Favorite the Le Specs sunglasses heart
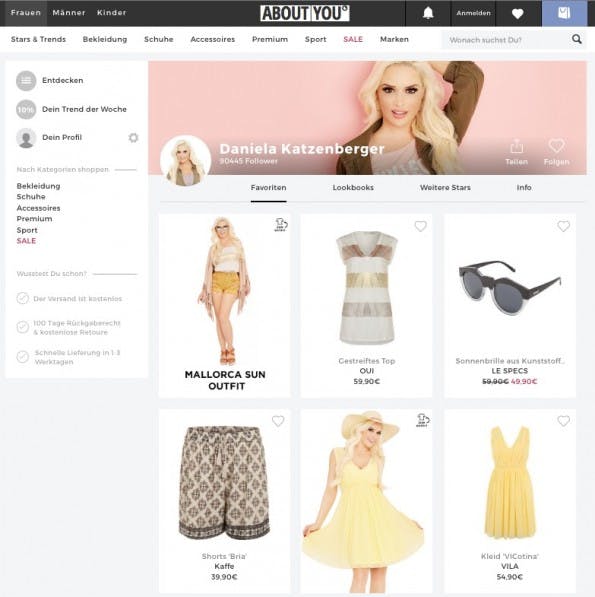 coord(563,226)
